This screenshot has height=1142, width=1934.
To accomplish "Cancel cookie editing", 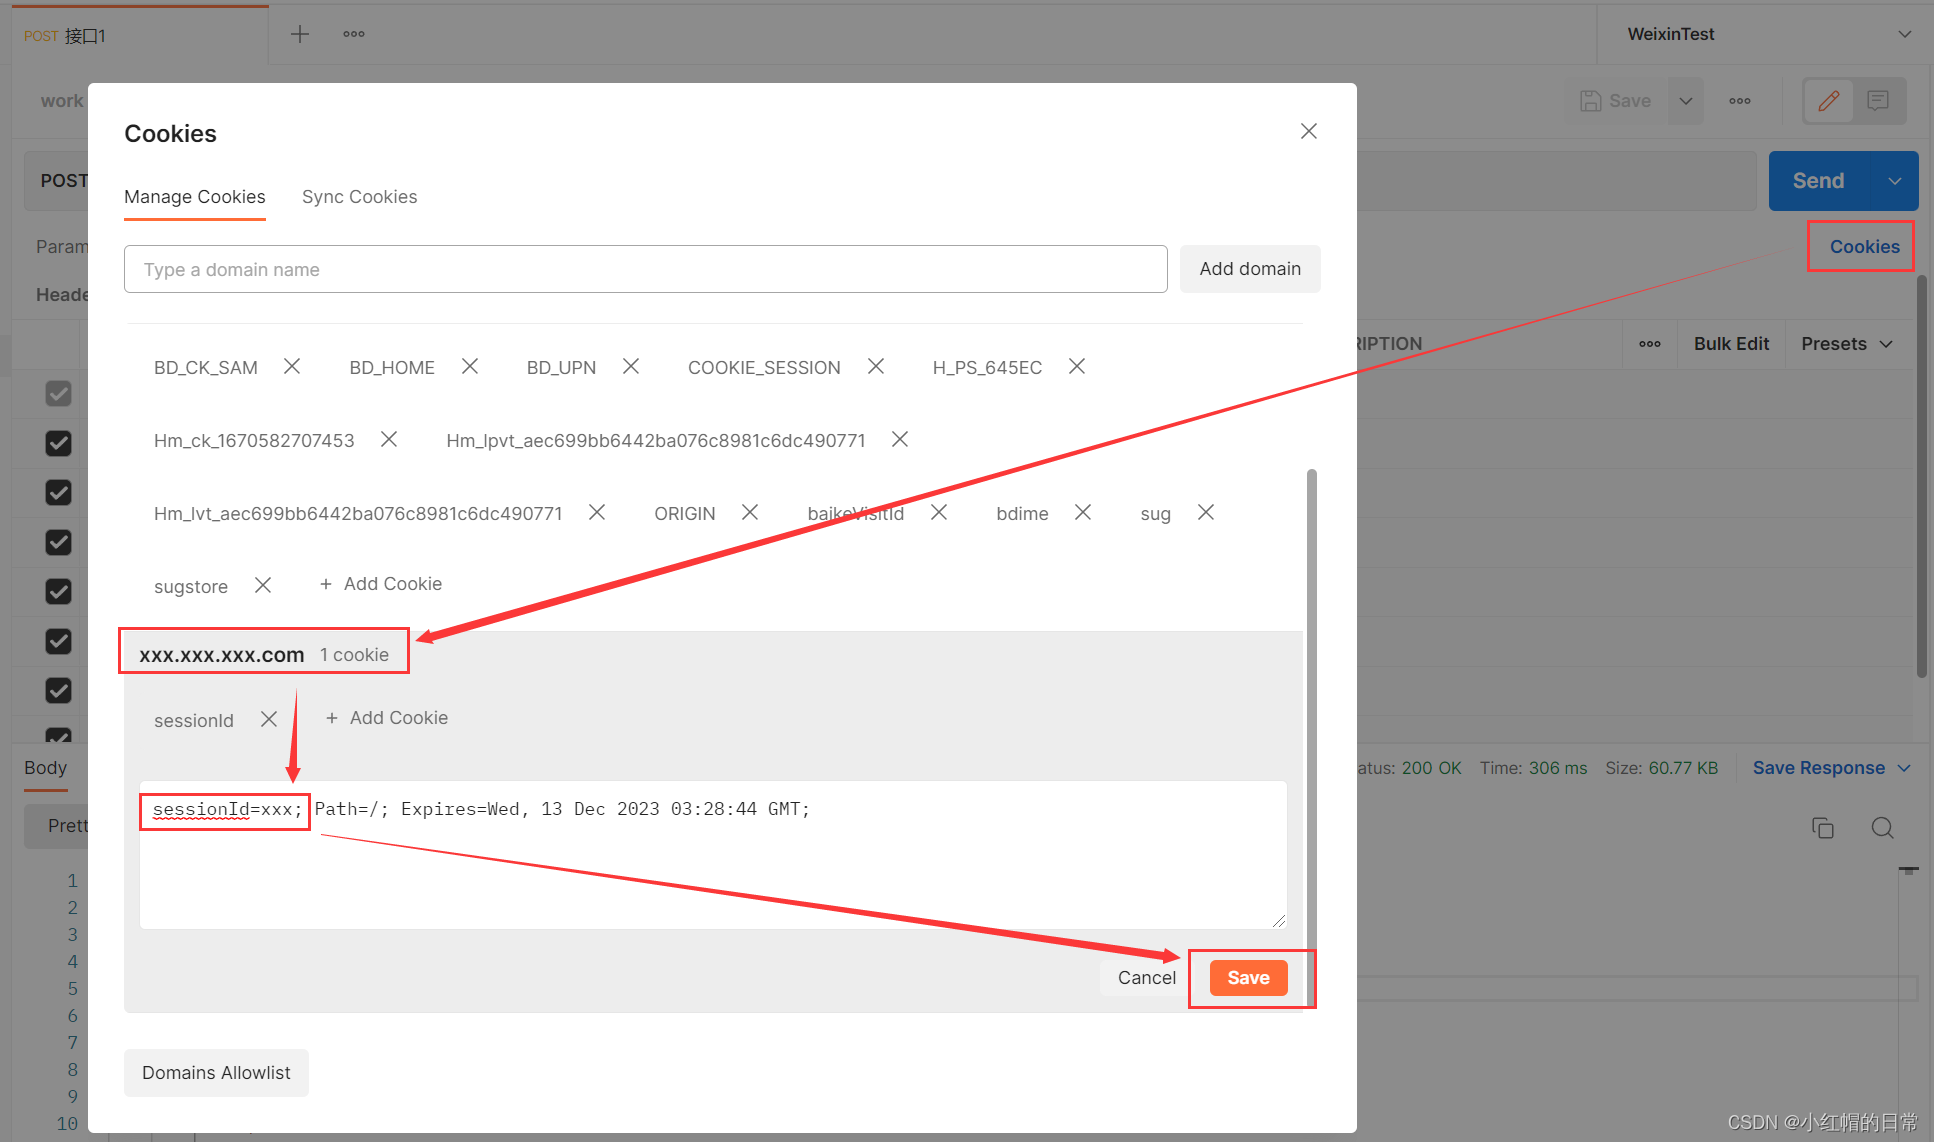I will point(1146,978).
